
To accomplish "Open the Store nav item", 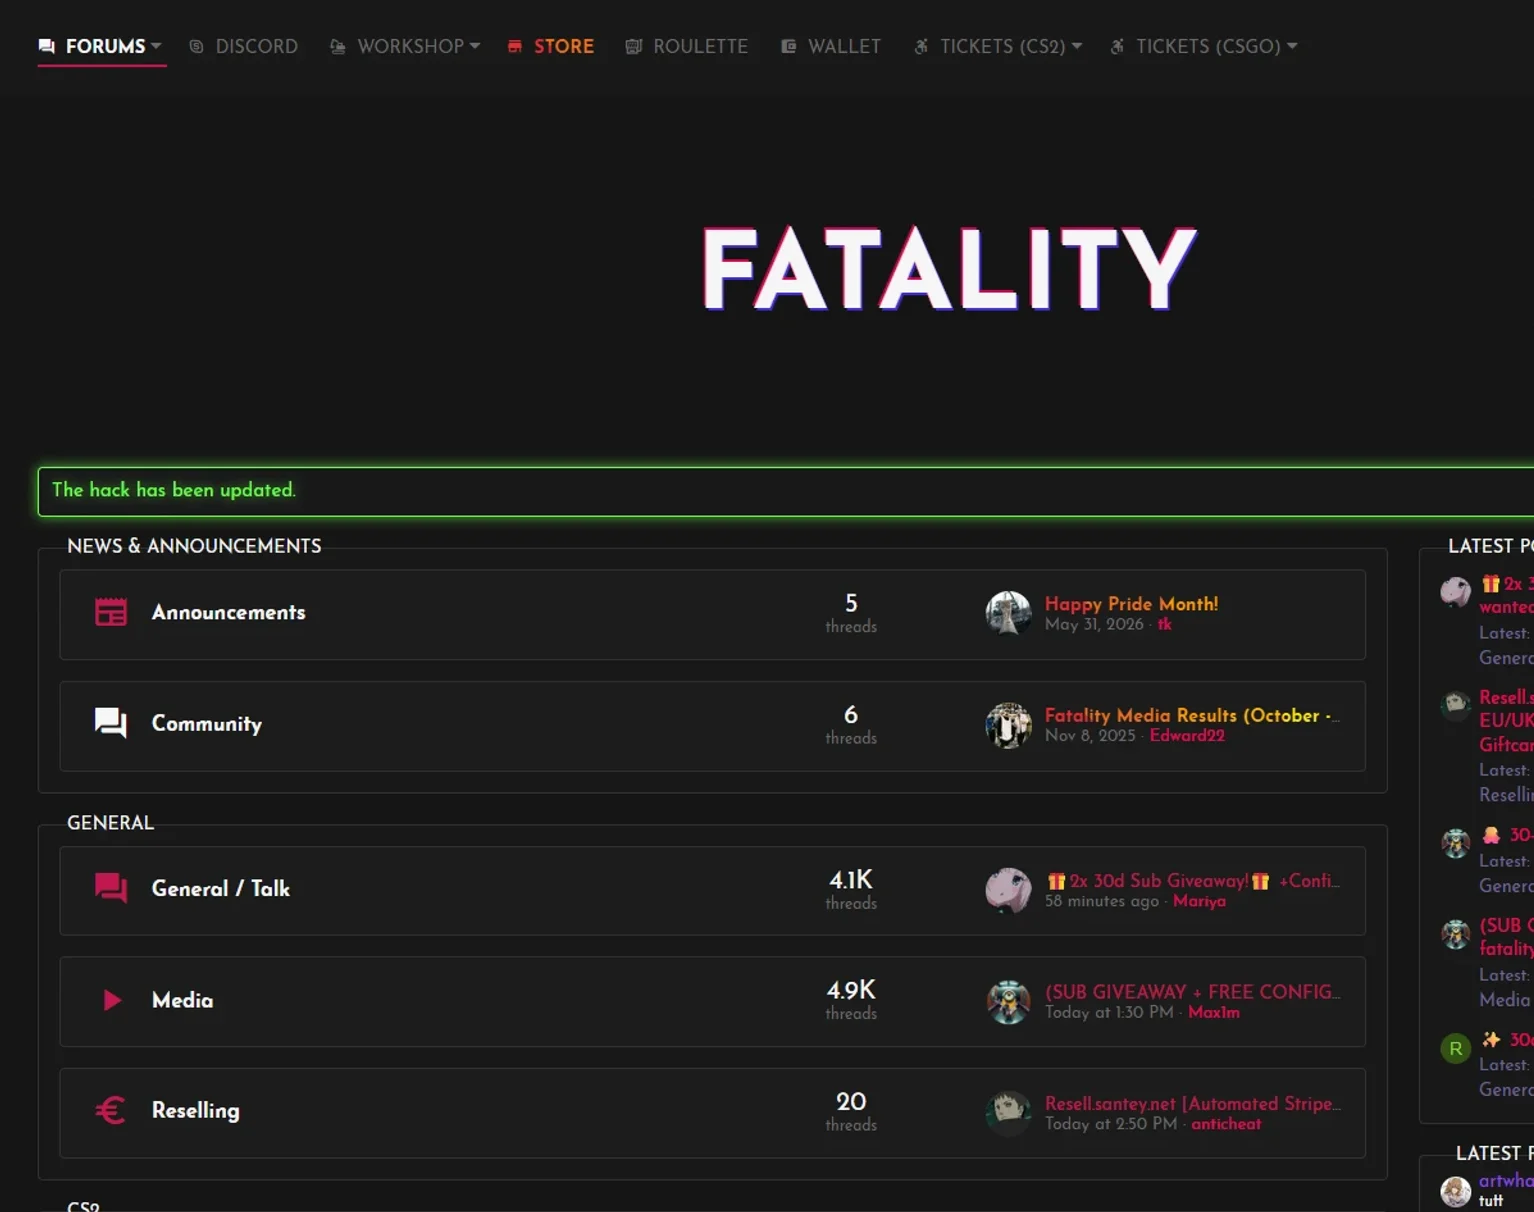I will [x=551, y=46].
